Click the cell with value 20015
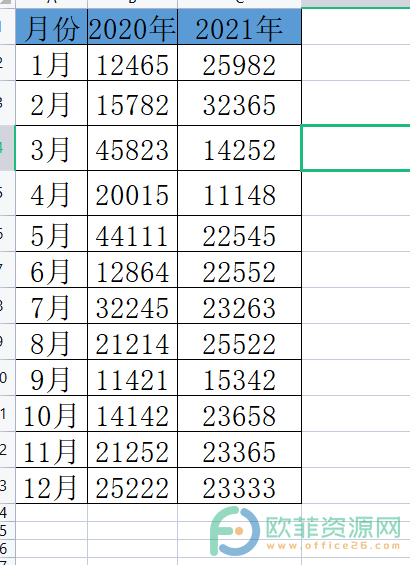The image size is (410, 565). (x=133, y=193)
